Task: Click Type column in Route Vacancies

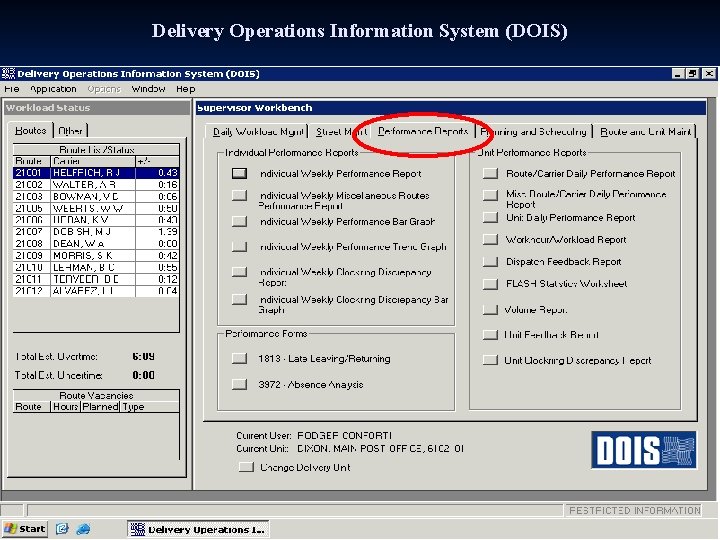Action: point(150,407)
